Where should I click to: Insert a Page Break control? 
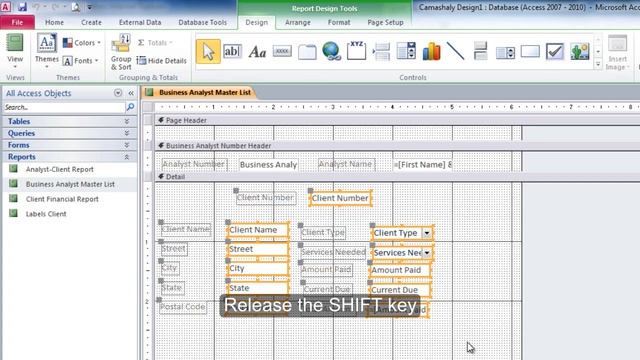381,51
